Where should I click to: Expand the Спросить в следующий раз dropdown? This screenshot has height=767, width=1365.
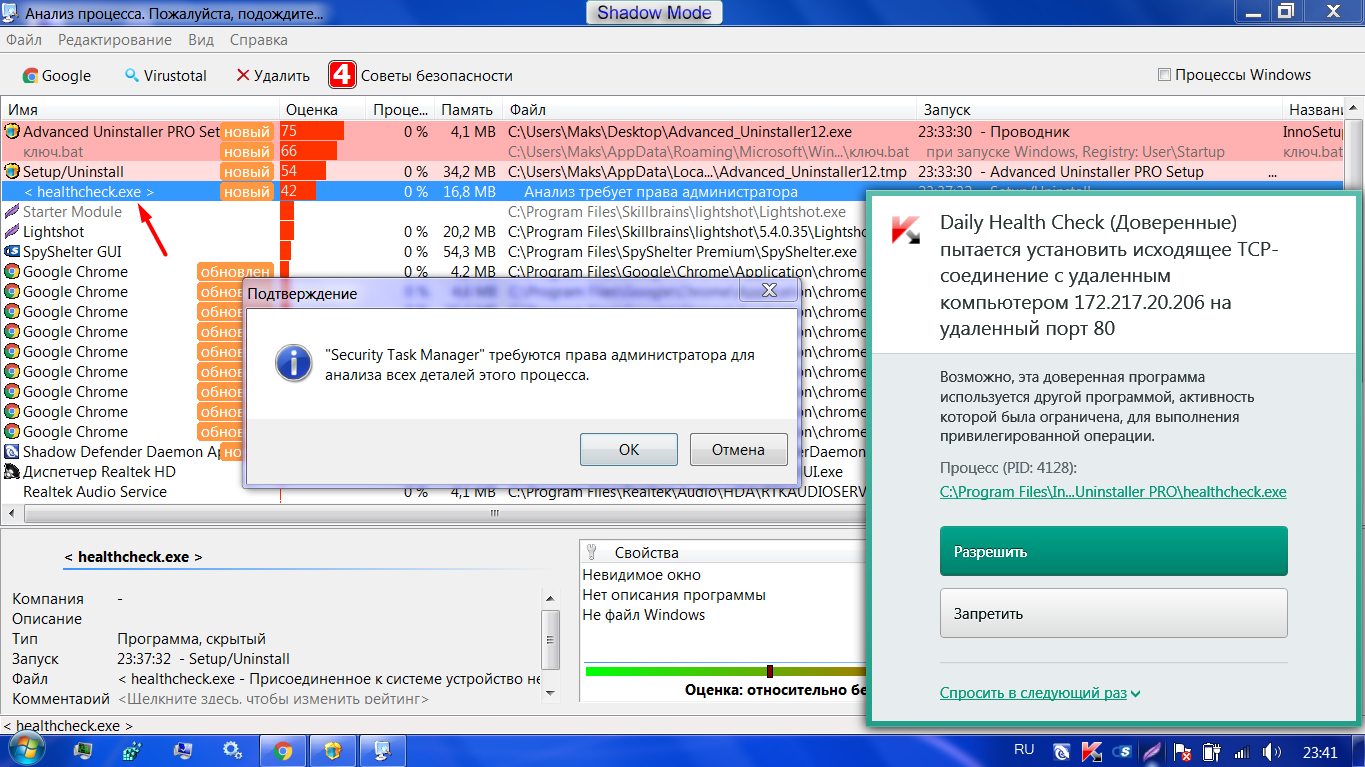pyautogui.click(x=1041, y=693)
